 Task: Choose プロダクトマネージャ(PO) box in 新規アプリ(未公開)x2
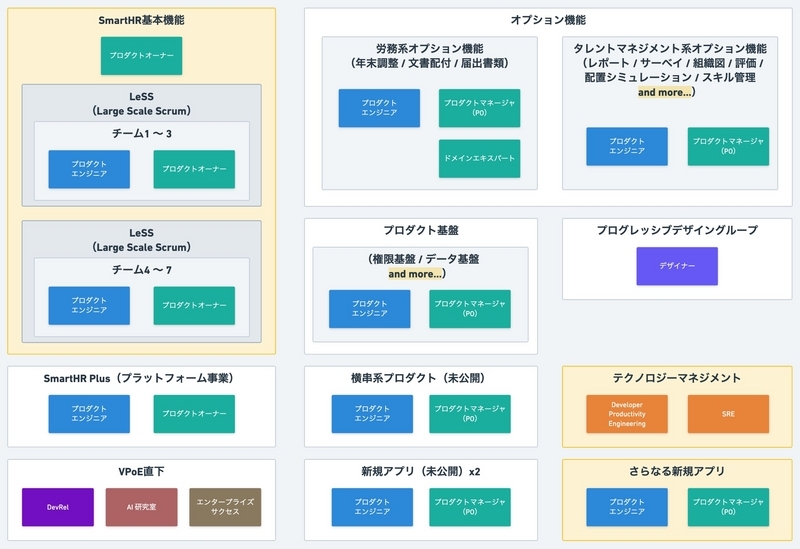[x=469, y=507]
